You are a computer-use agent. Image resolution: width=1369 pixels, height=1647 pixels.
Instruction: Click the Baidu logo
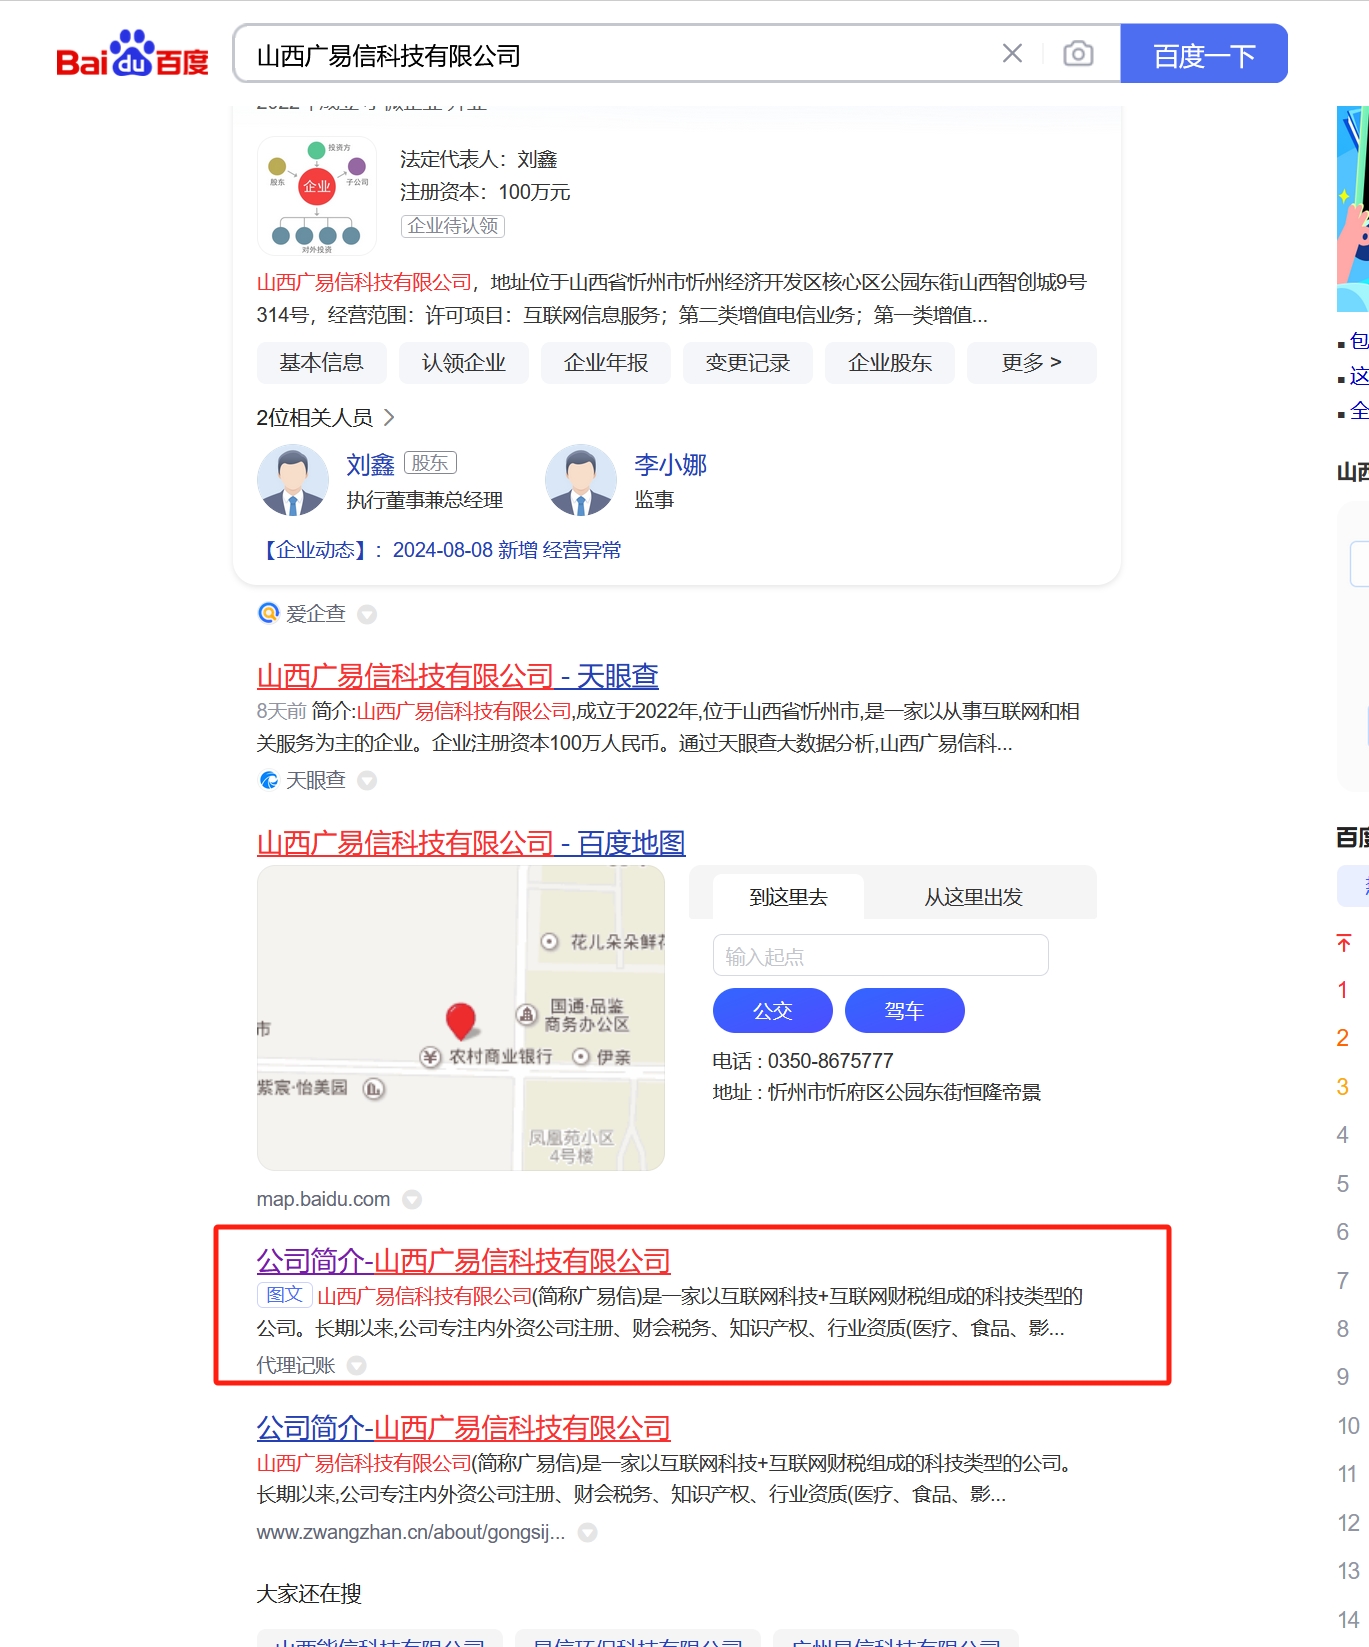pos(133,54)
